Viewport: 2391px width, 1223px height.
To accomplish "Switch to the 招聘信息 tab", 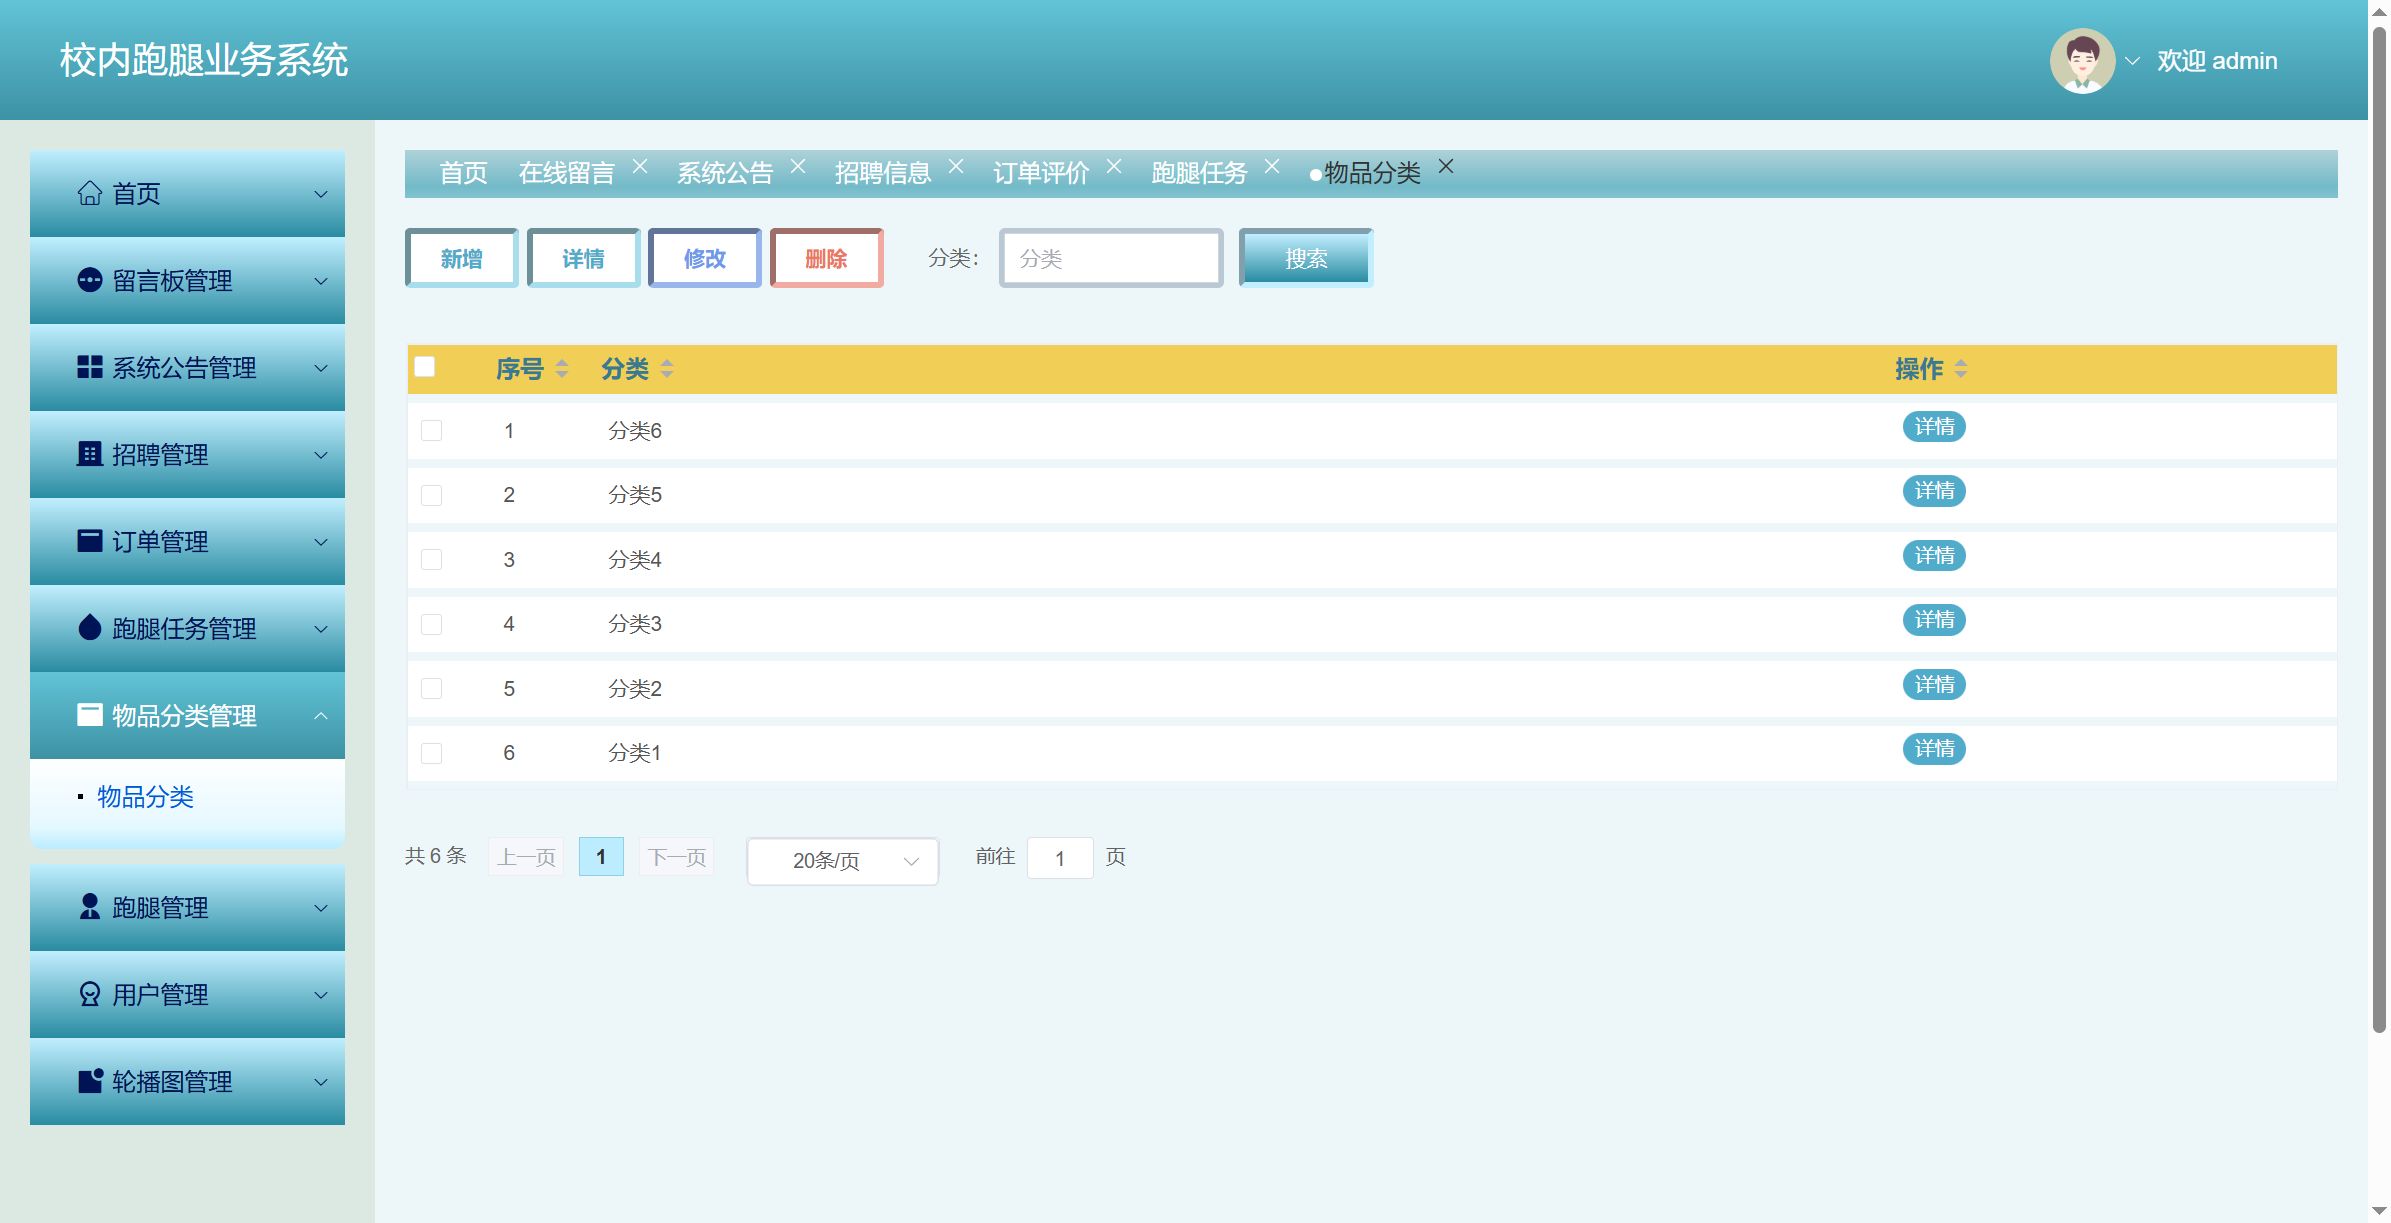I will click(883, 173).
